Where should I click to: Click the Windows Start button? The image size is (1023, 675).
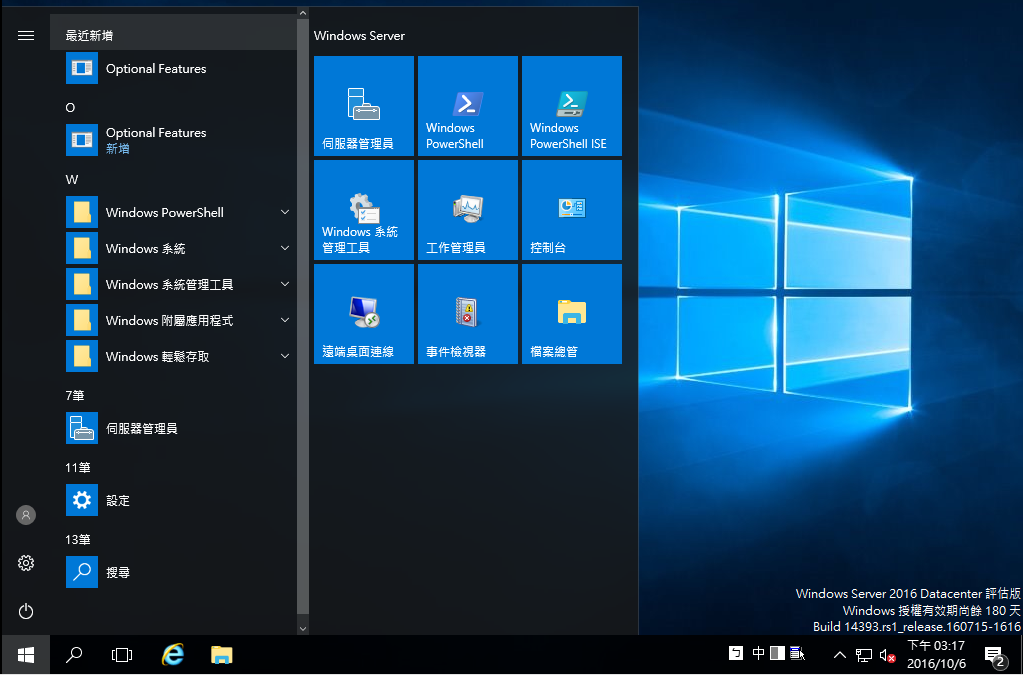point(25,654)
